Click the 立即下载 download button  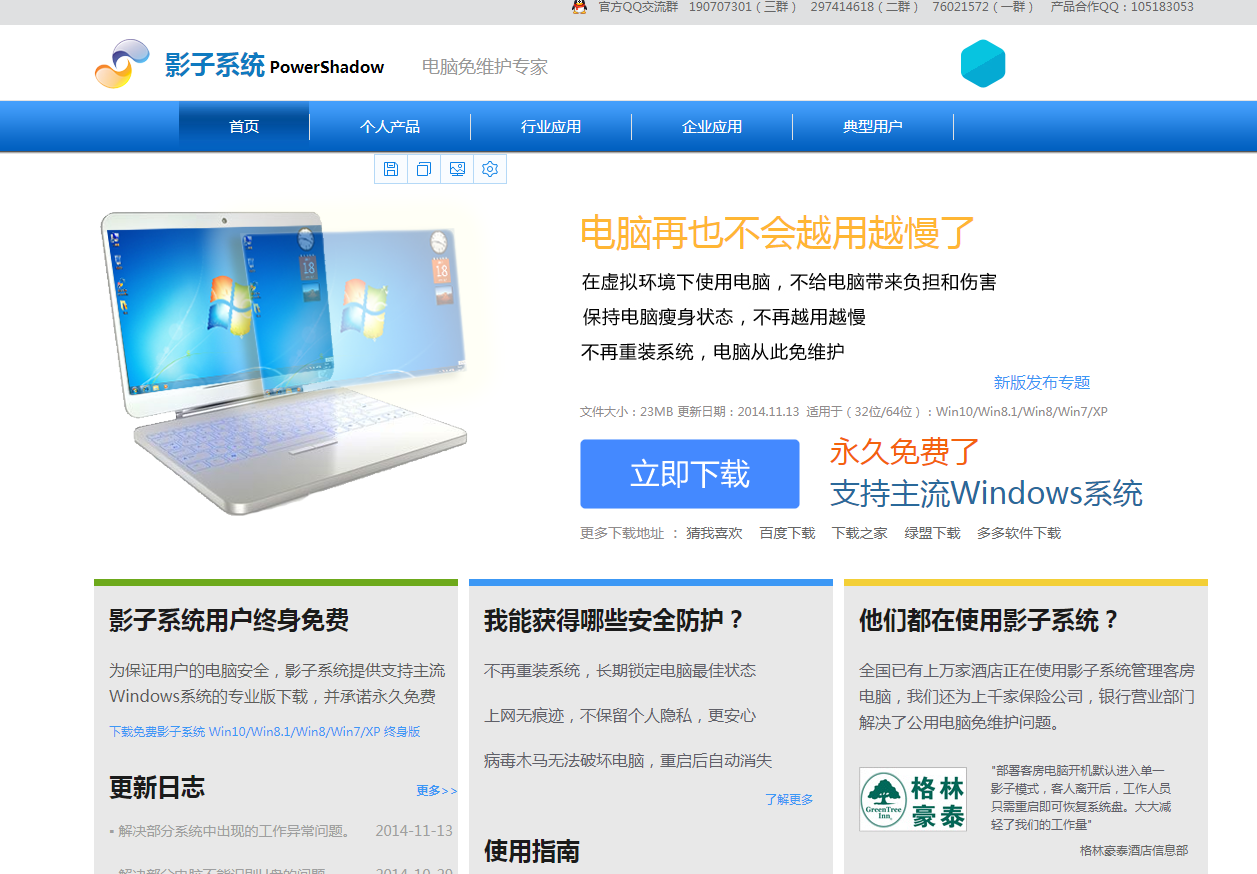pyautogui.click(x=690, y=474)
